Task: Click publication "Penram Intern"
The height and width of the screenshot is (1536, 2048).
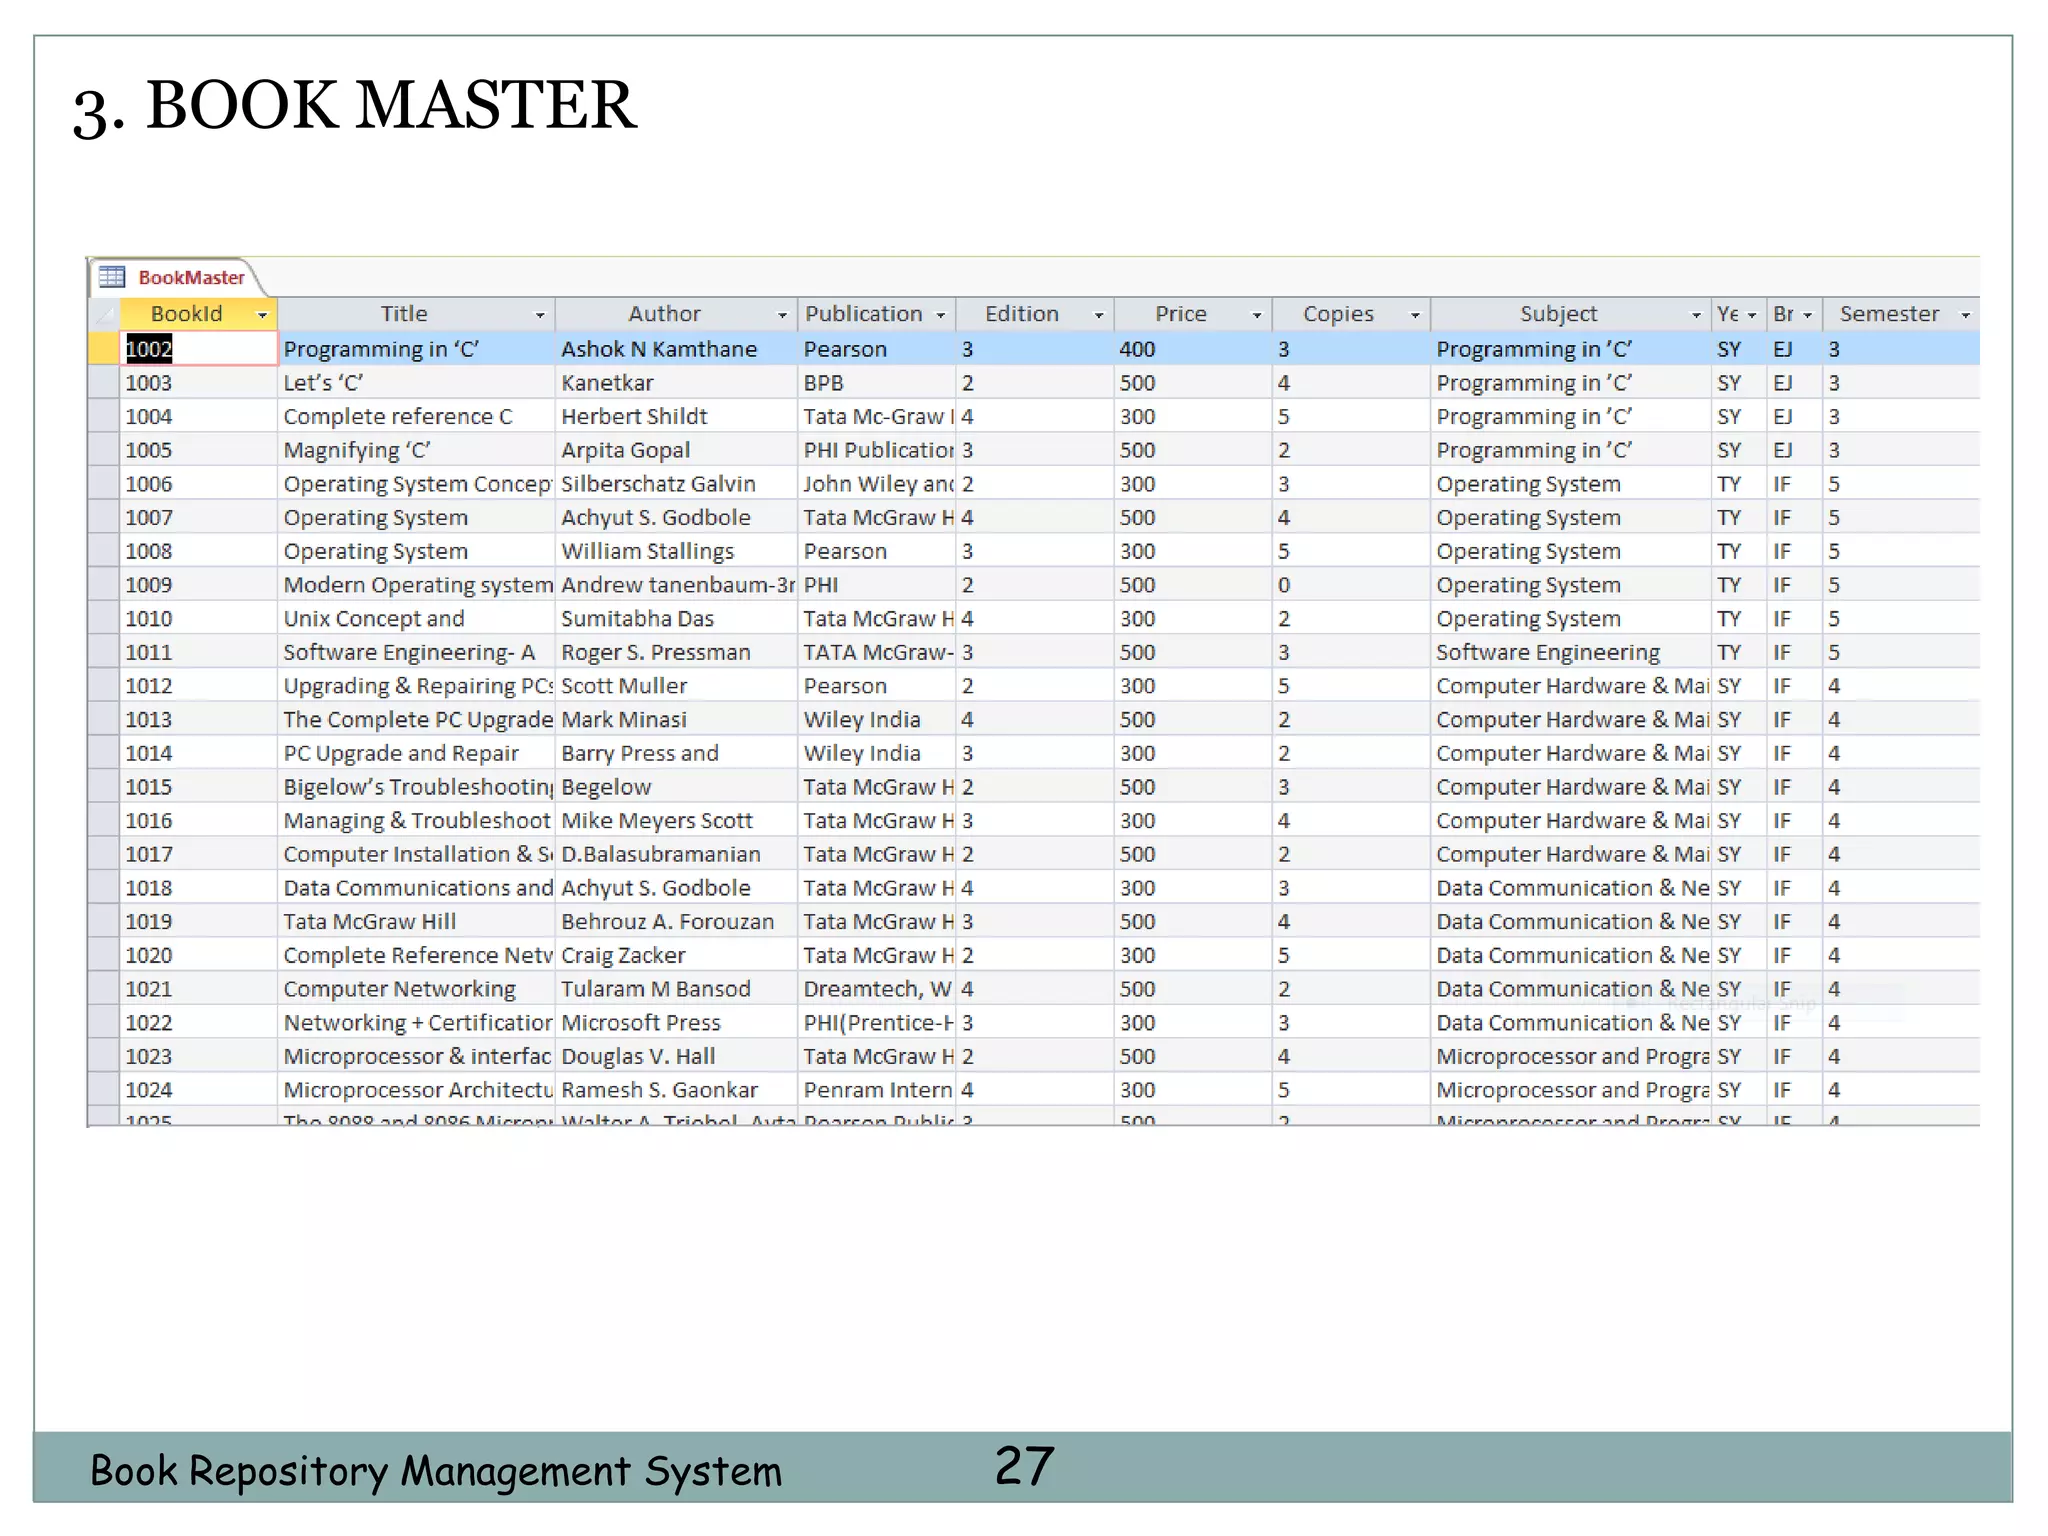Action: tap(878, 1090)
